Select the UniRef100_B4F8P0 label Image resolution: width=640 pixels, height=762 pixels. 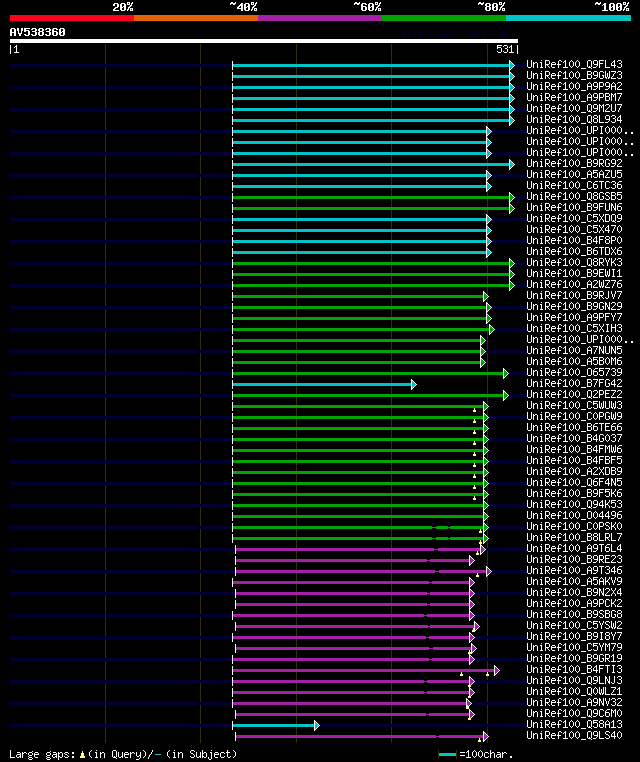click(x=574, y=240)
